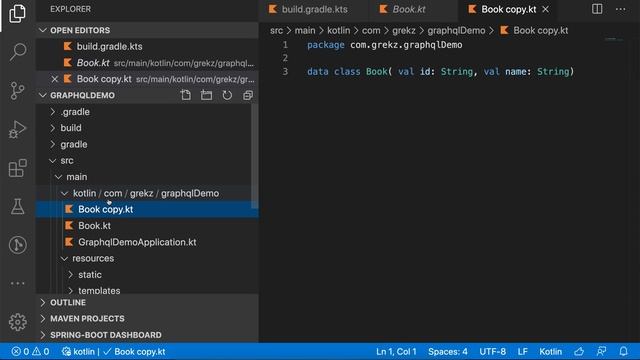The width and height of the screenshot is (640, 360).
Task: Refresh the explorer file tree
Action: (227, 95)
